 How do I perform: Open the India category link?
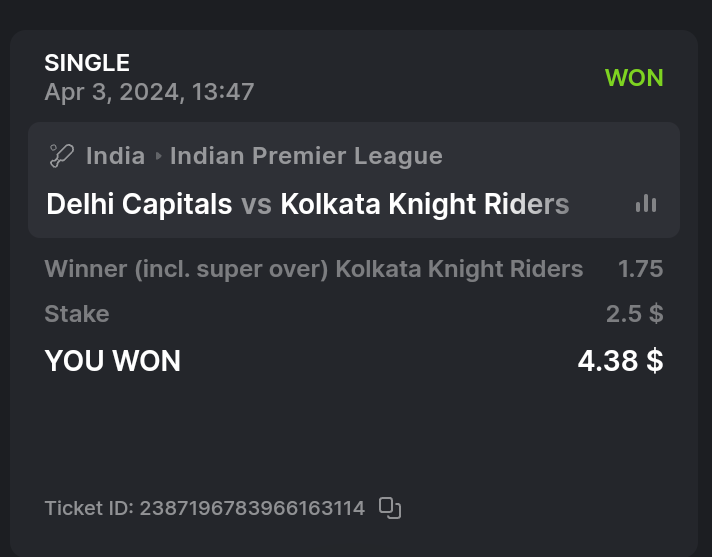click(x=115, y=156)
